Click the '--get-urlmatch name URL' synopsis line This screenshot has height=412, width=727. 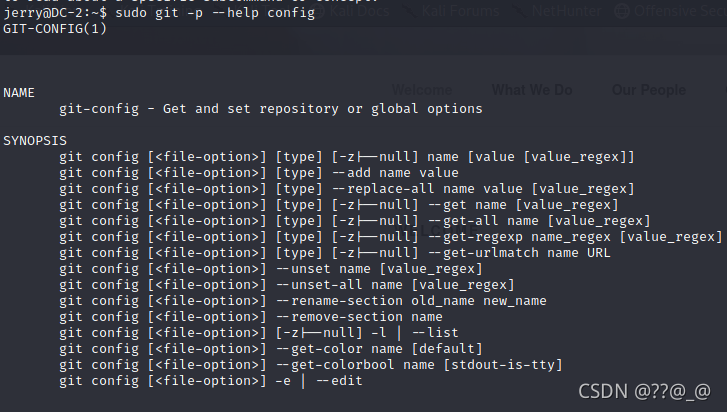[x=335, y=253]
